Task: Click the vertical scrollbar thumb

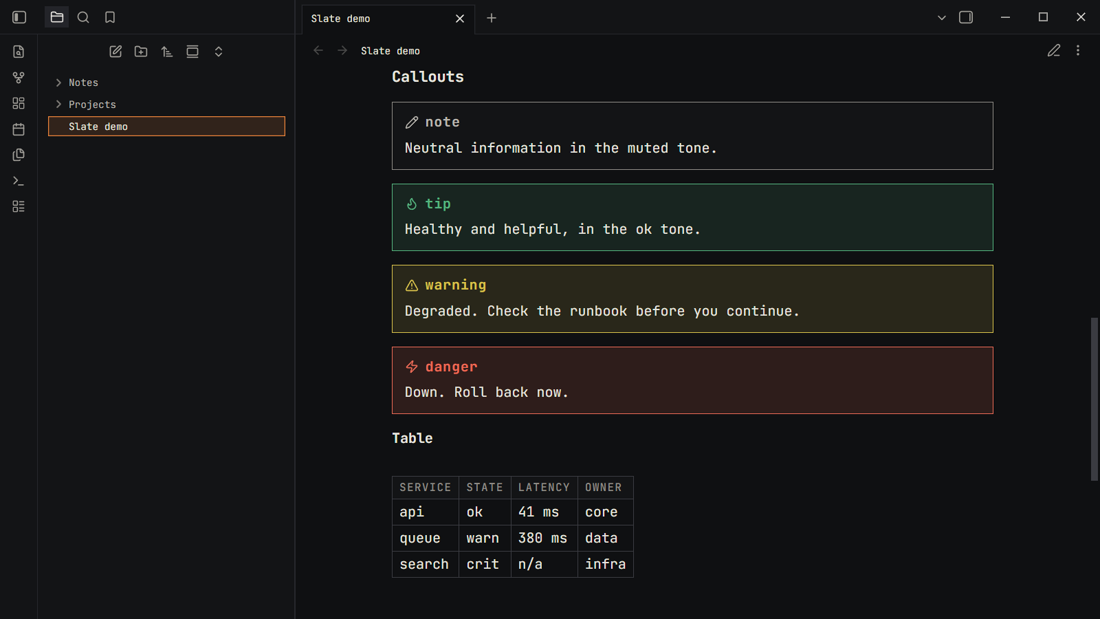Action: click(1094, 399)
